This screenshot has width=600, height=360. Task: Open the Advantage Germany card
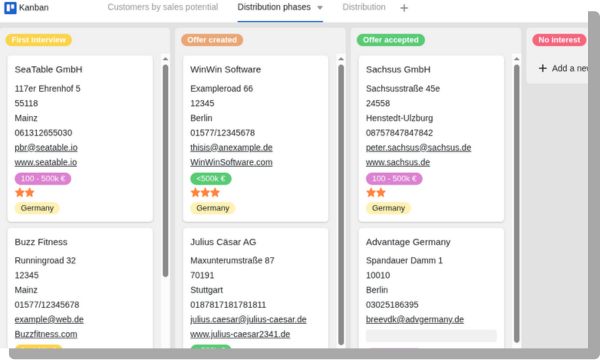431,287
